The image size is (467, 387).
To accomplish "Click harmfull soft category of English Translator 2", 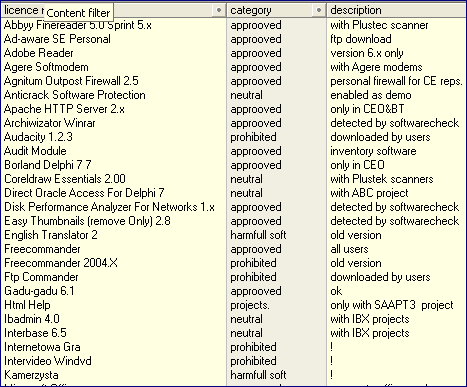I will [x=258, y=235].
